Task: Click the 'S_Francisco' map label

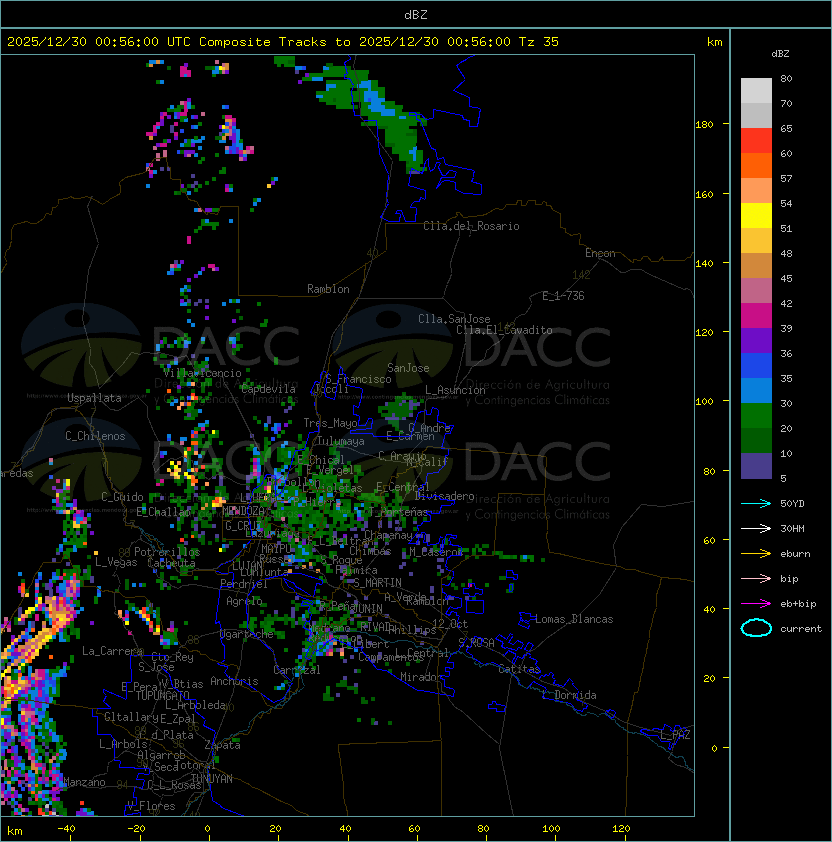Action: coord(358,379)
